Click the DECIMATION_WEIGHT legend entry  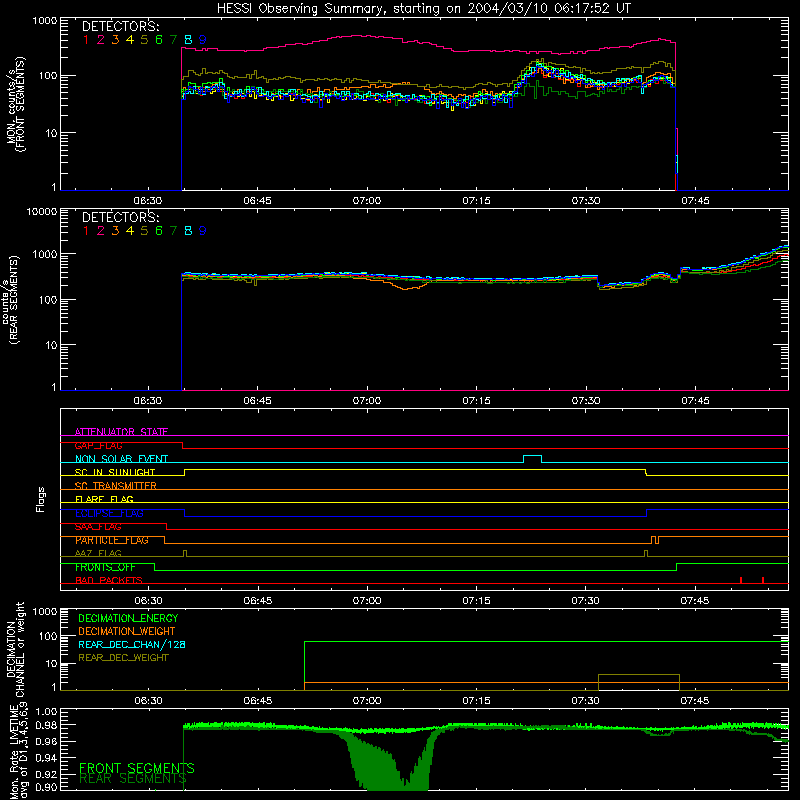click(127, 631)
